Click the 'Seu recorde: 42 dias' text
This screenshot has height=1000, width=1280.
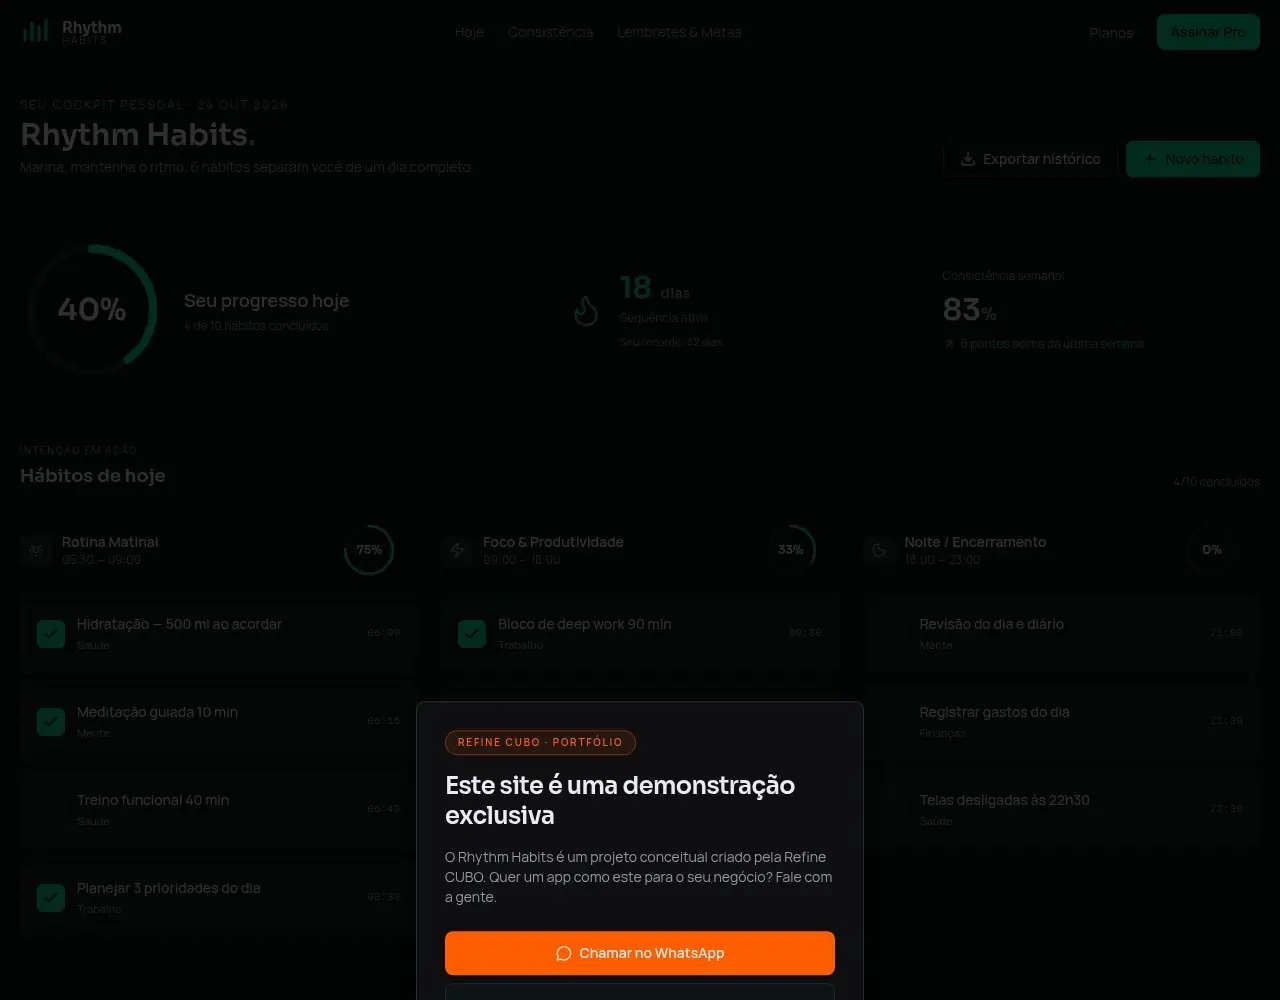[671, 342]
